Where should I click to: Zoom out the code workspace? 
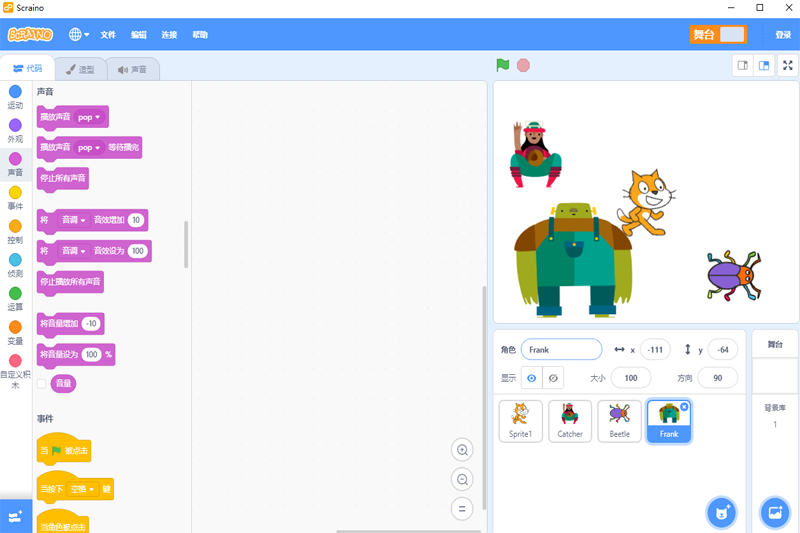[462, 479]
